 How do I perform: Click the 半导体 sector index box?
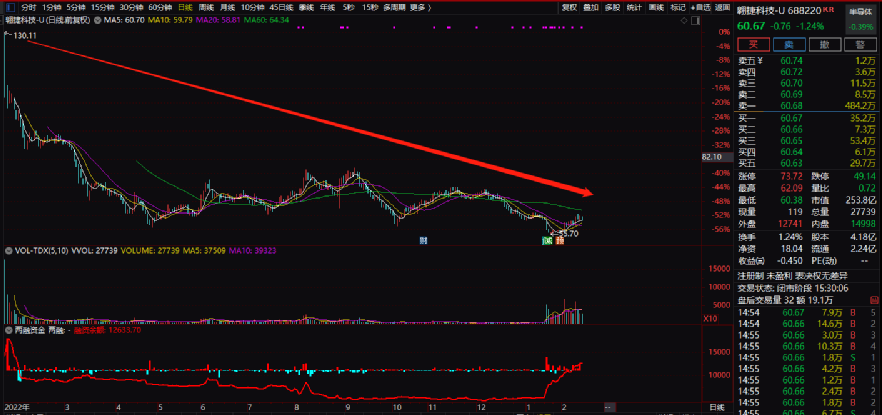pos(862,21)
